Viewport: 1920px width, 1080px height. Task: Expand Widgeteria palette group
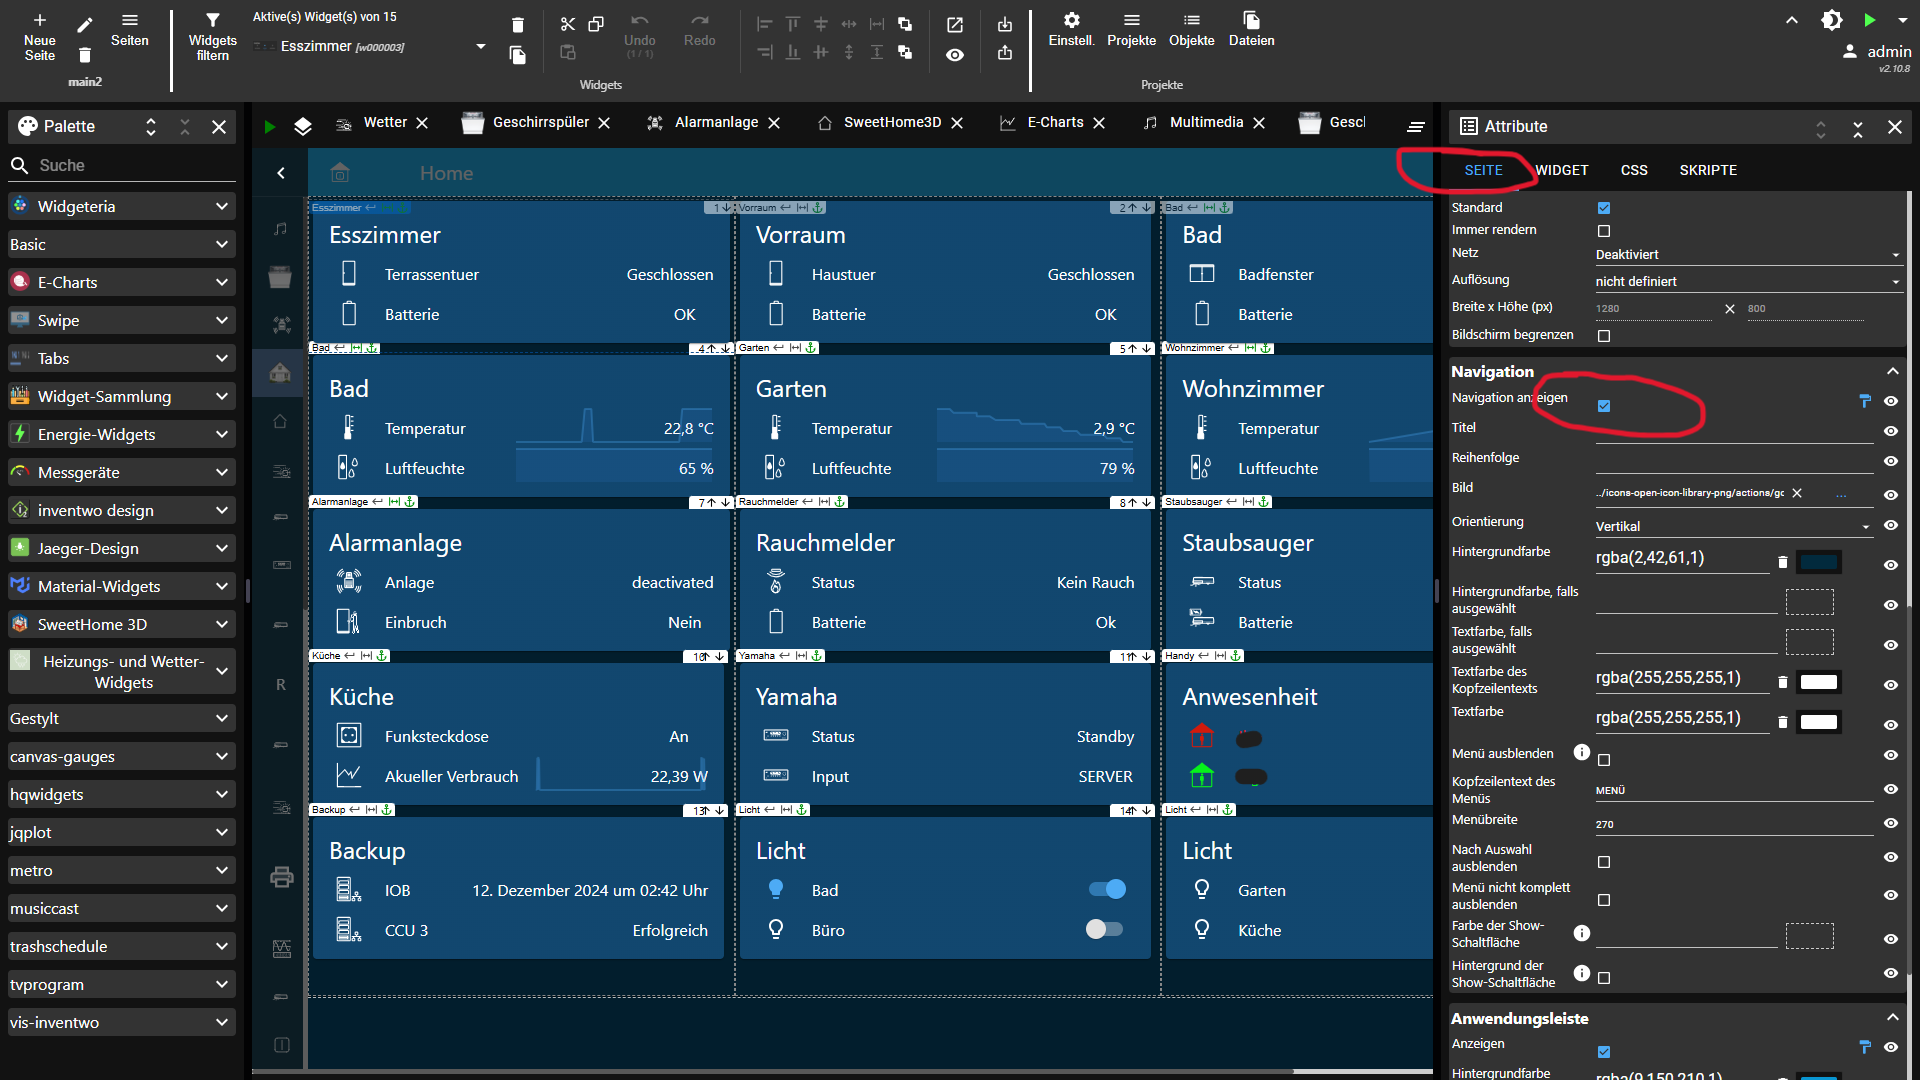(122, 206)
